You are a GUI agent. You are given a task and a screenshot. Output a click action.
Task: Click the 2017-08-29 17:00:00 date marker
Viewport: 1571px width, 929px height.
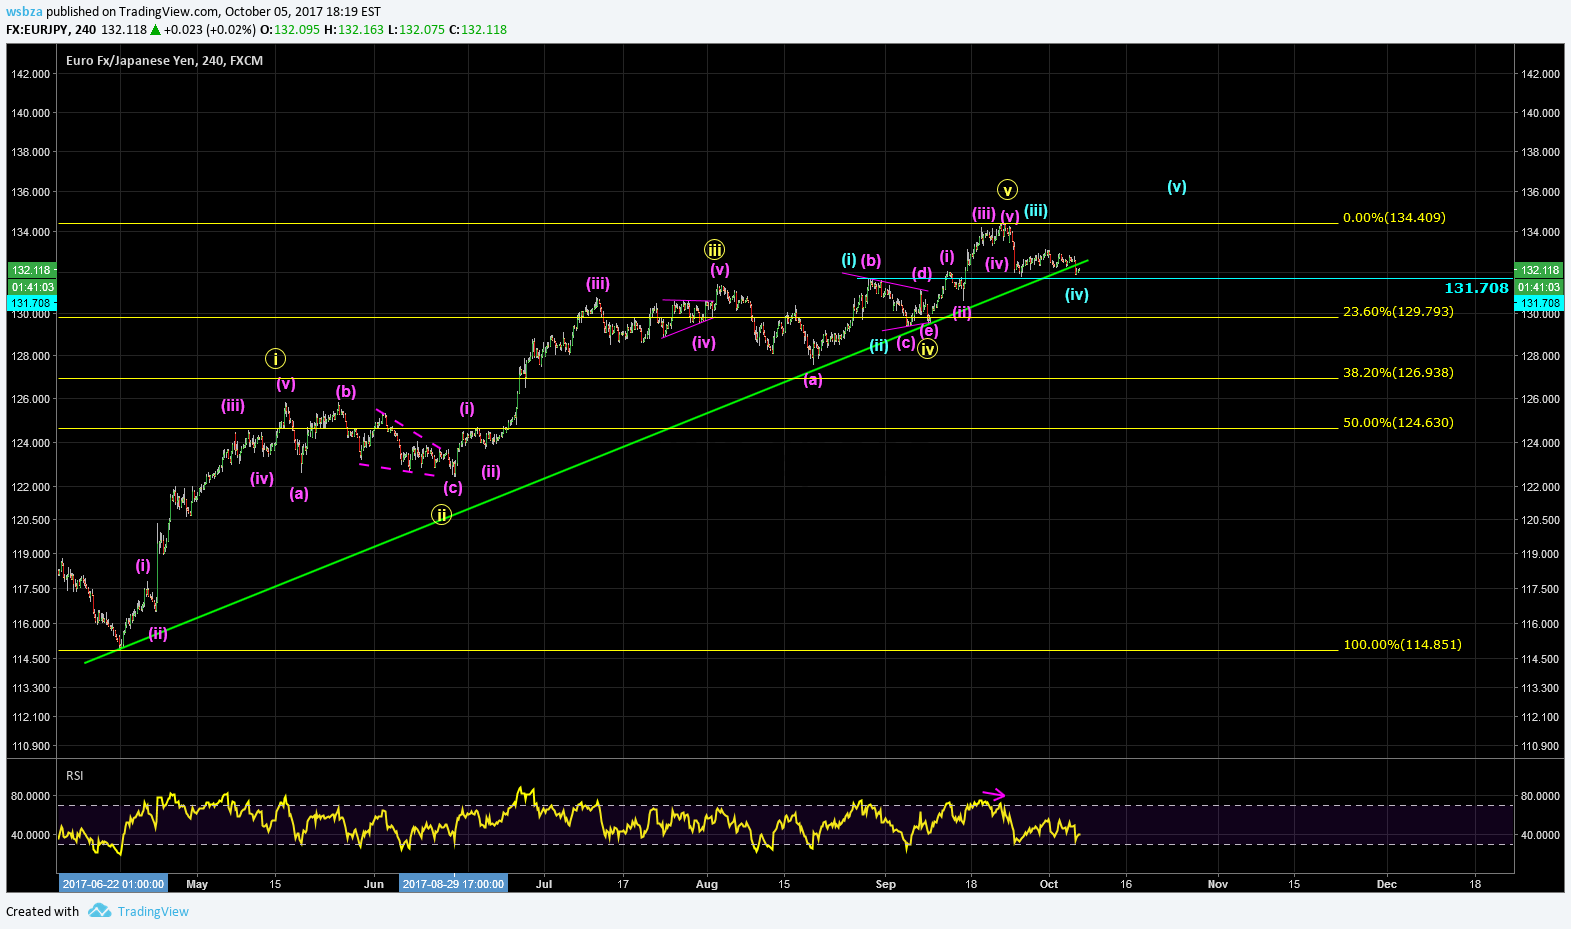[453, 884]
